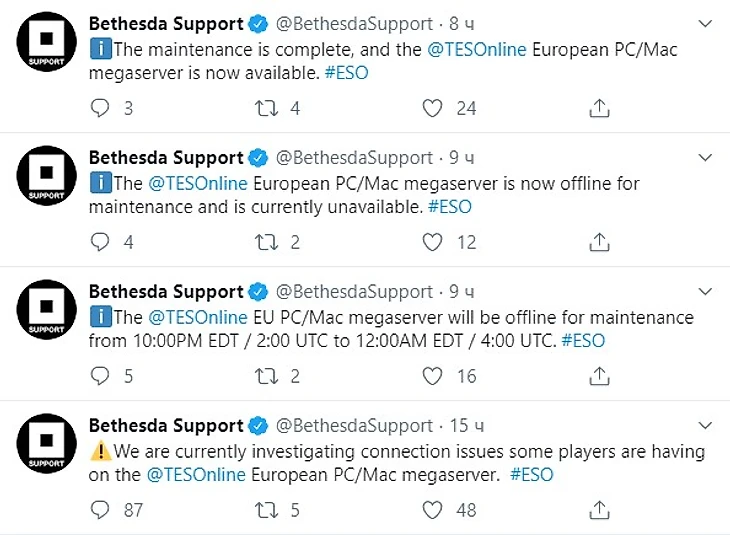Retweet the 10:00PM EDT maintenance schedule tweet
Image resolution: width=730 pixels, height=535 pixels.
[267, 376]
